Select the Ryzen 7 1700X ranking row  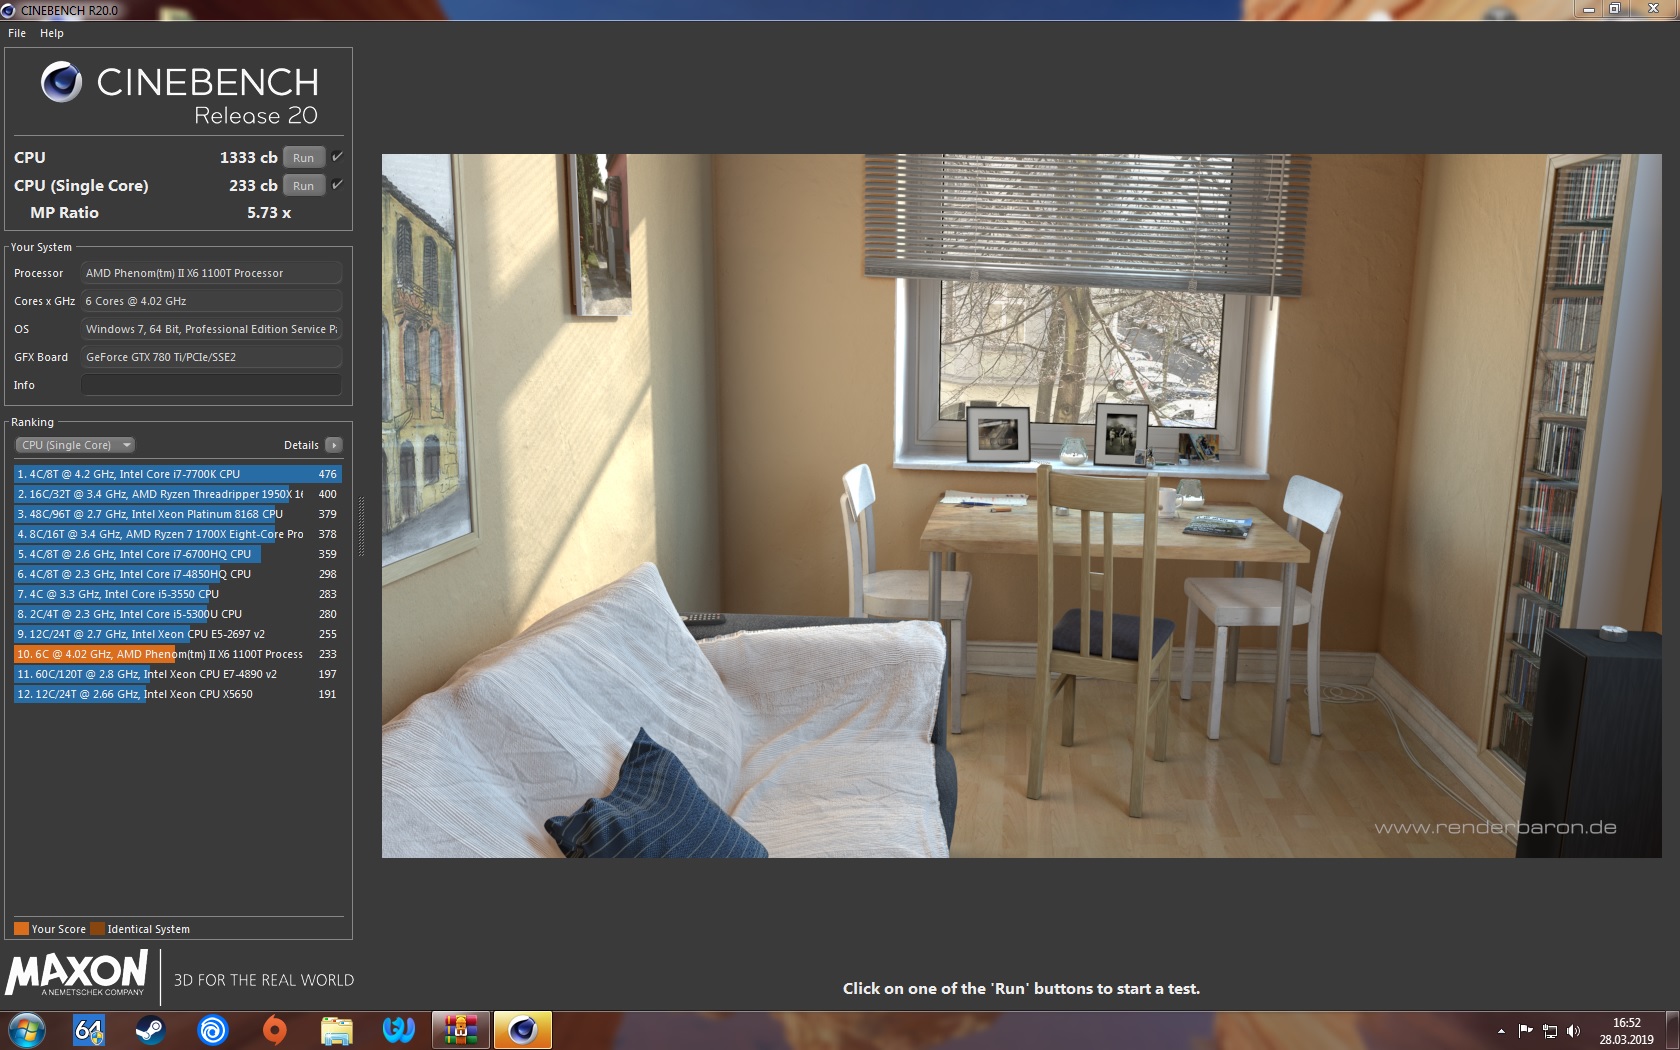178,534
